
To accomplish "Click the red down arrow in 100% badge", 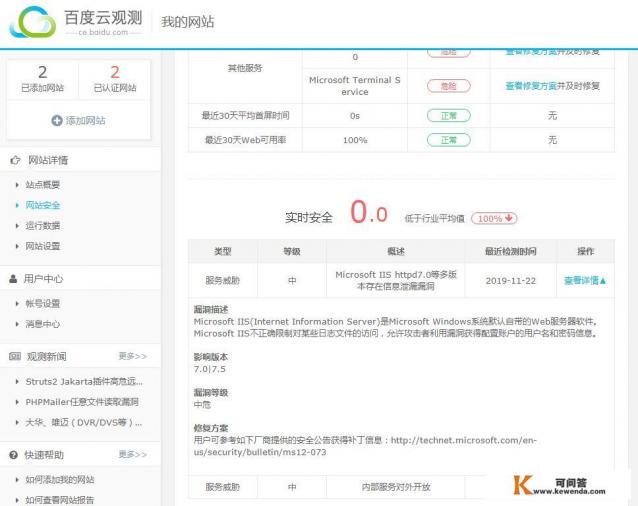I will point(509,218).
